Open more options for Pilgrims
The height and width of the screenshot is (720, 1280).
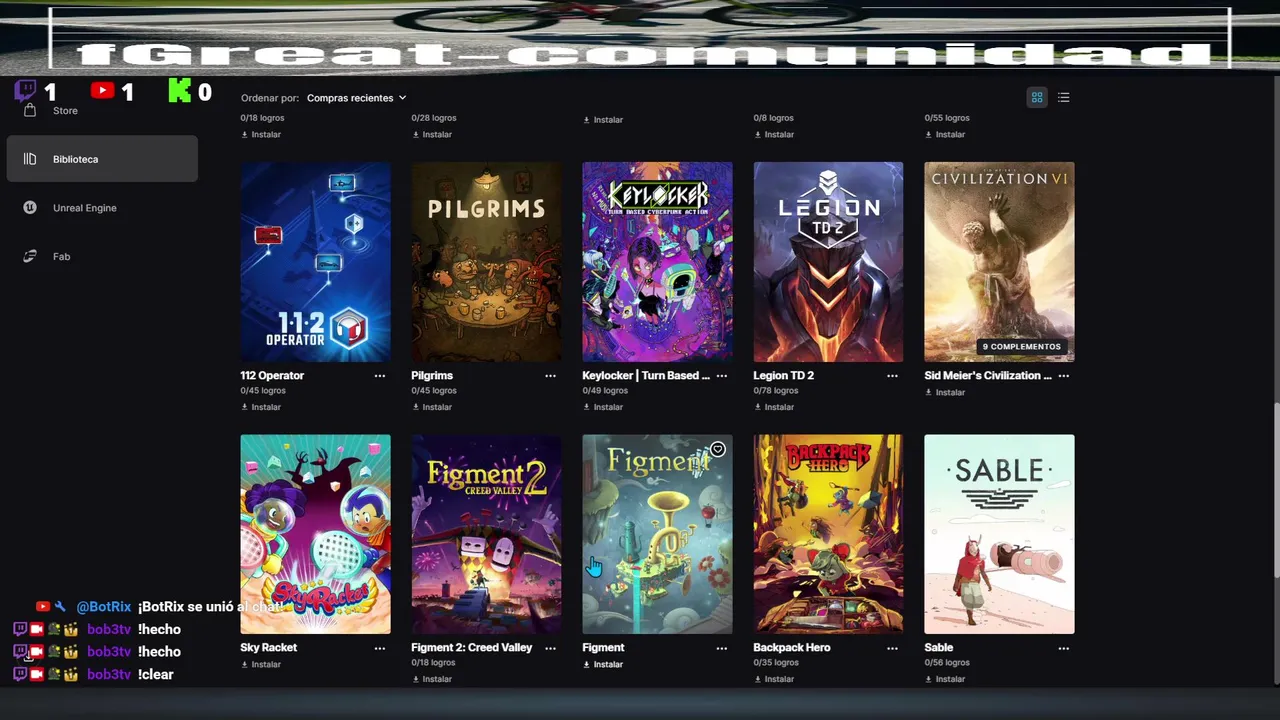click(550, 376)
